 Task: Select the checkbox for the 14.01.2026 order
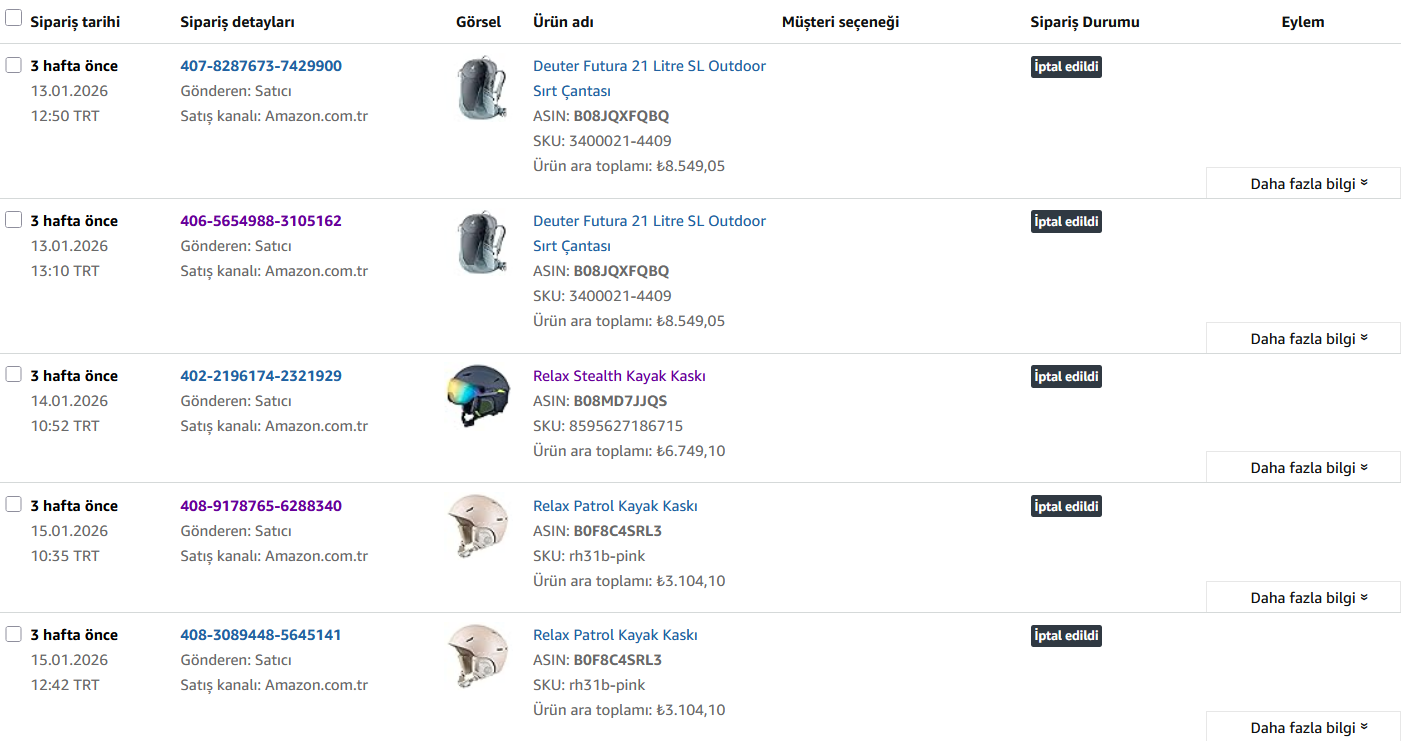click(14, 374)
